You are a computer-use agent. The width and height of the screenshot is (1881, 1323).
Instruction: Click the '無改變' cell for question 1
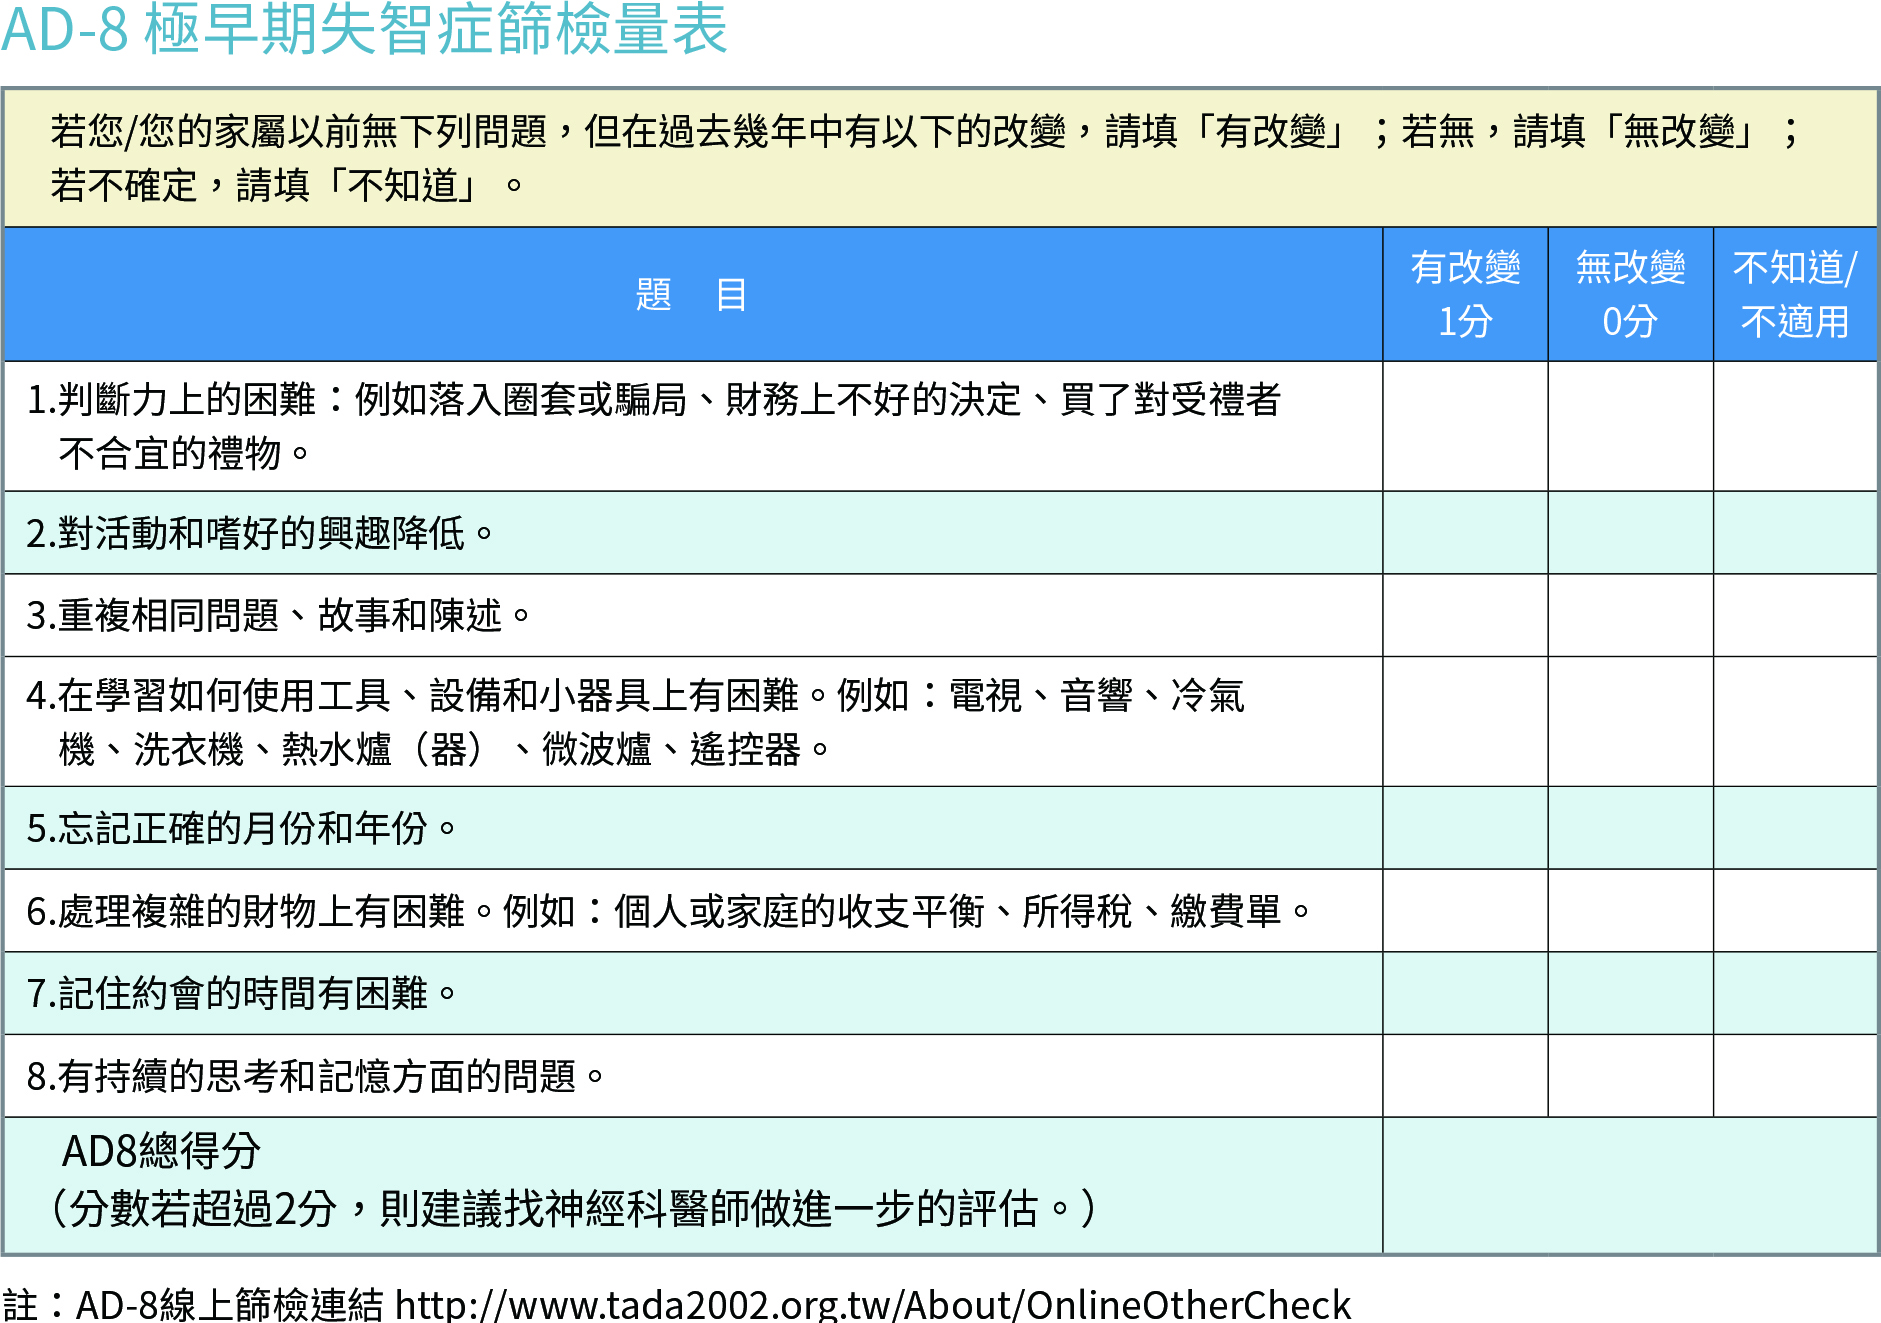(x=1630, y=426)
